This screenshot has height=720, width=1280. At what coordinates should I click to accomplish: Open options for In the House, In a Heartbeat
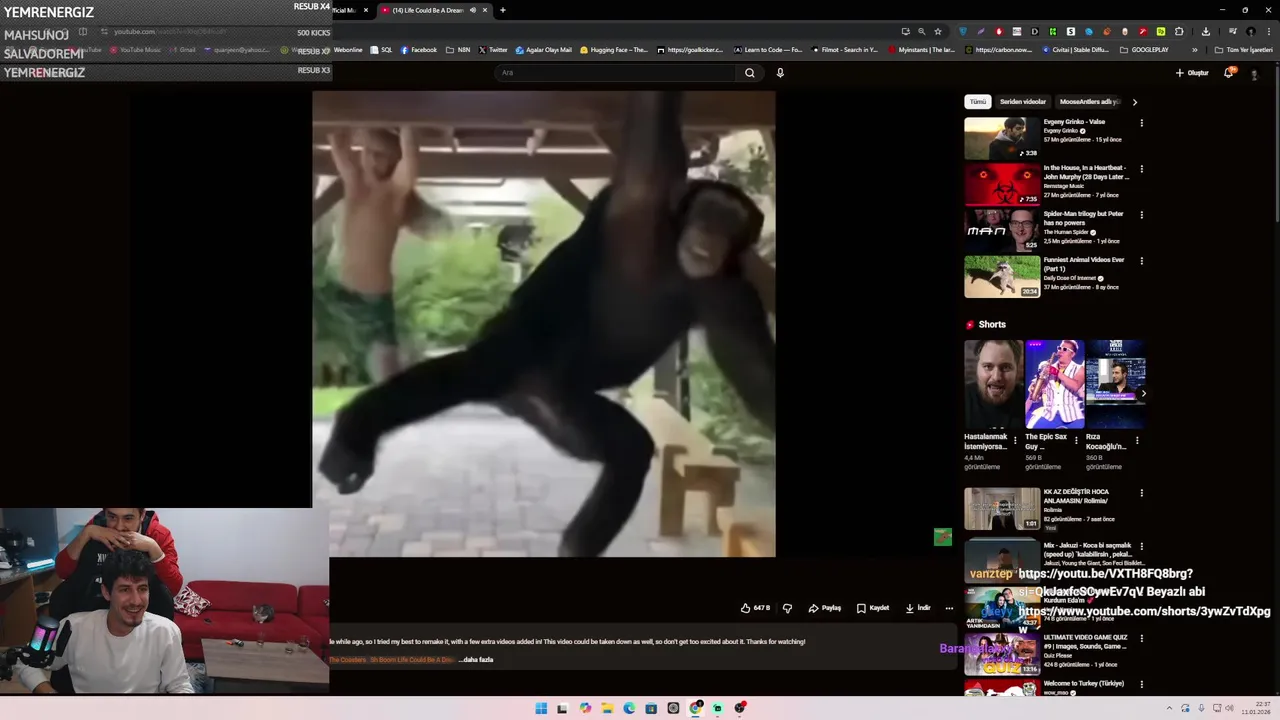pos(1141,169)
